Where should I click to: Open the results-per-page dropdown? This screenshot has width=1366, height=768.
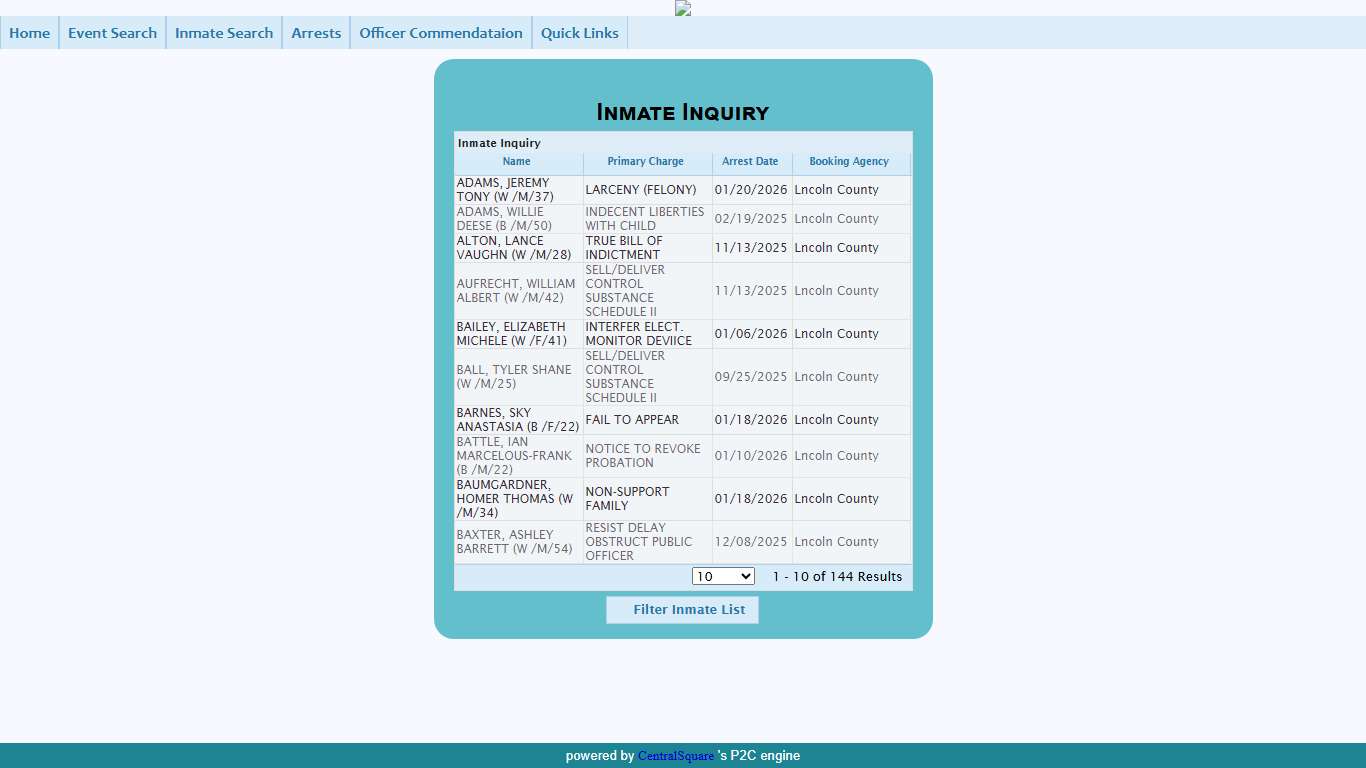[x=723, y=577]
